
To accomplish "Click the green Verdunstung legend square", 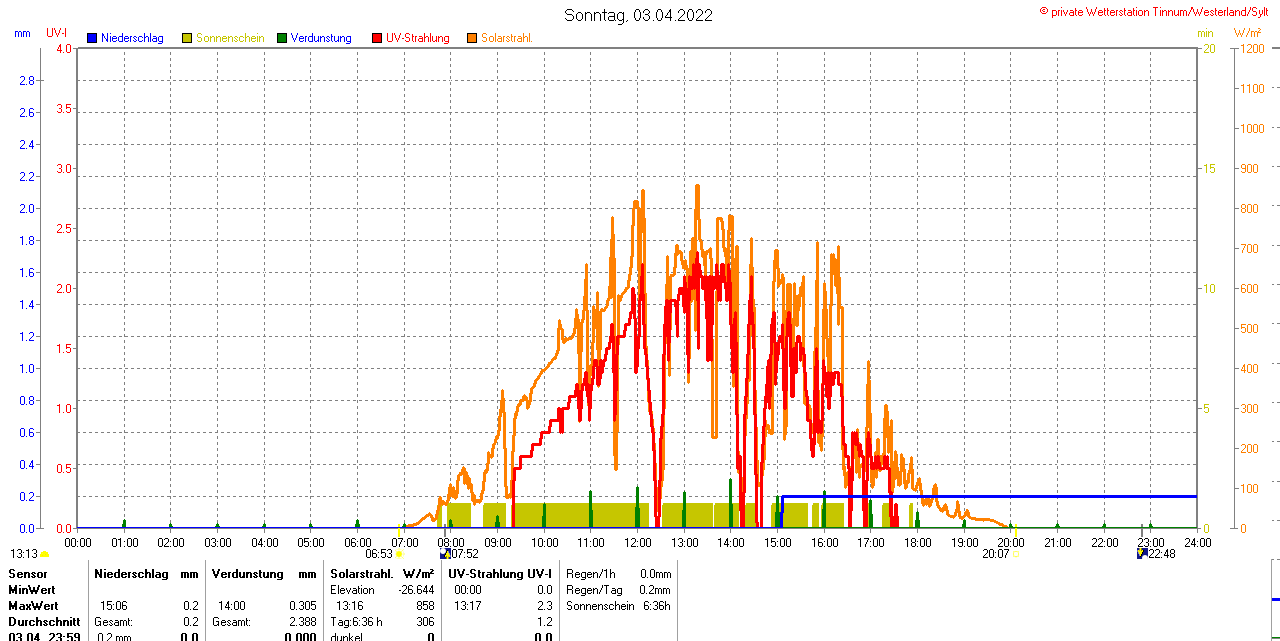I will 283,38.
